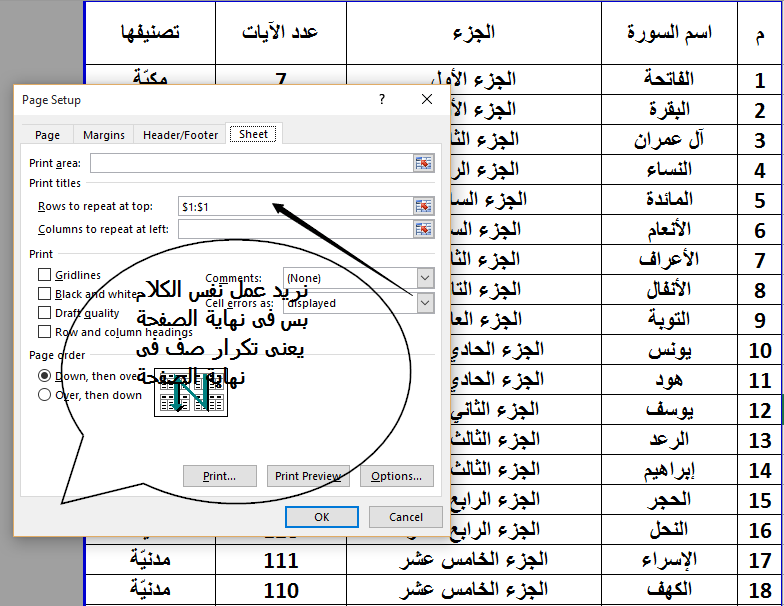Click the cell البقرة in the sheet
Viewport: 784px width, 606px height.
click(670, 110)
